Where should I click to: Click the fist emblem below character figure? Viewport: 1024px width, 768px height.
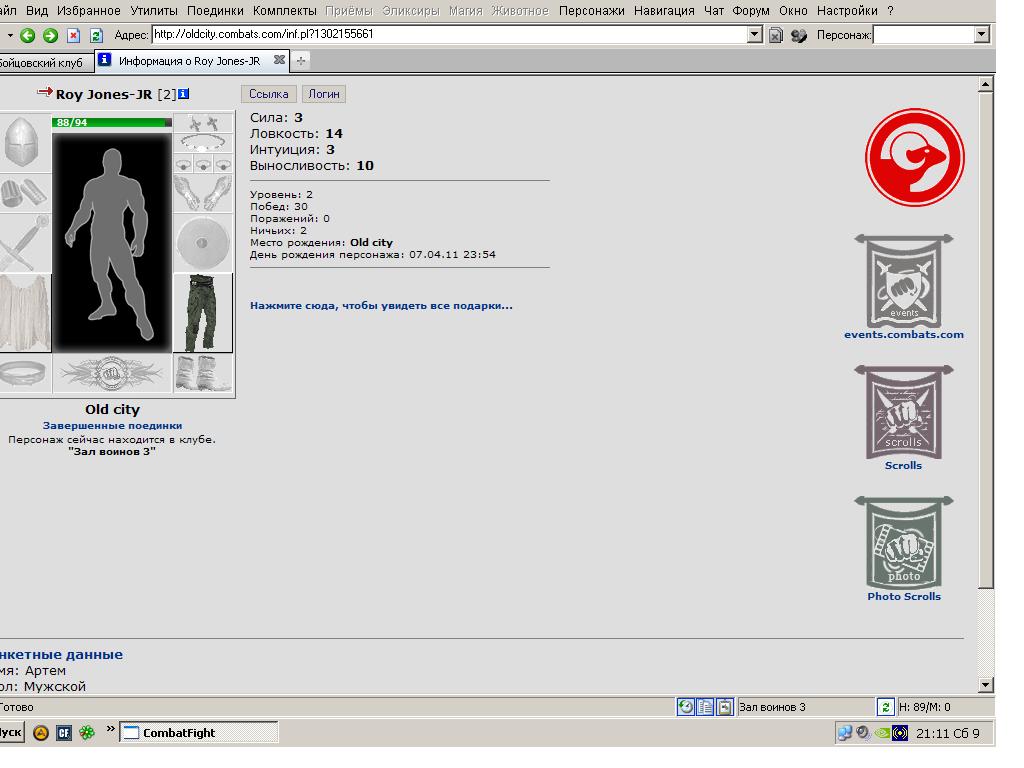click(x=112, y=374)
